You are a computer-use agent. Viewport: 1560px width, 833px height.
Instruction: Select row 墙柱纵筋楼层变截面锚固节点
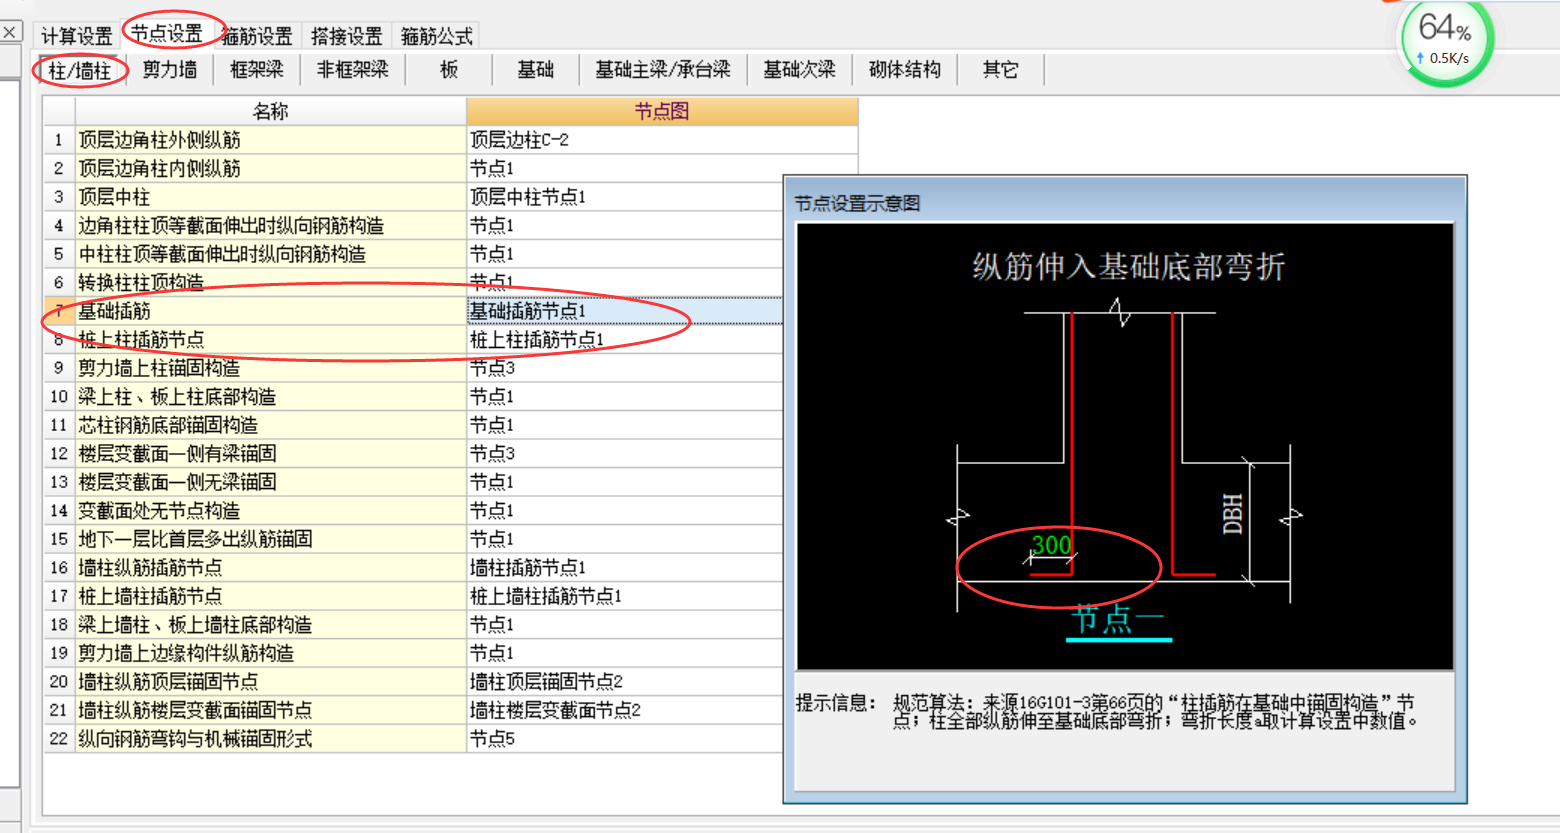click(270, 710)
